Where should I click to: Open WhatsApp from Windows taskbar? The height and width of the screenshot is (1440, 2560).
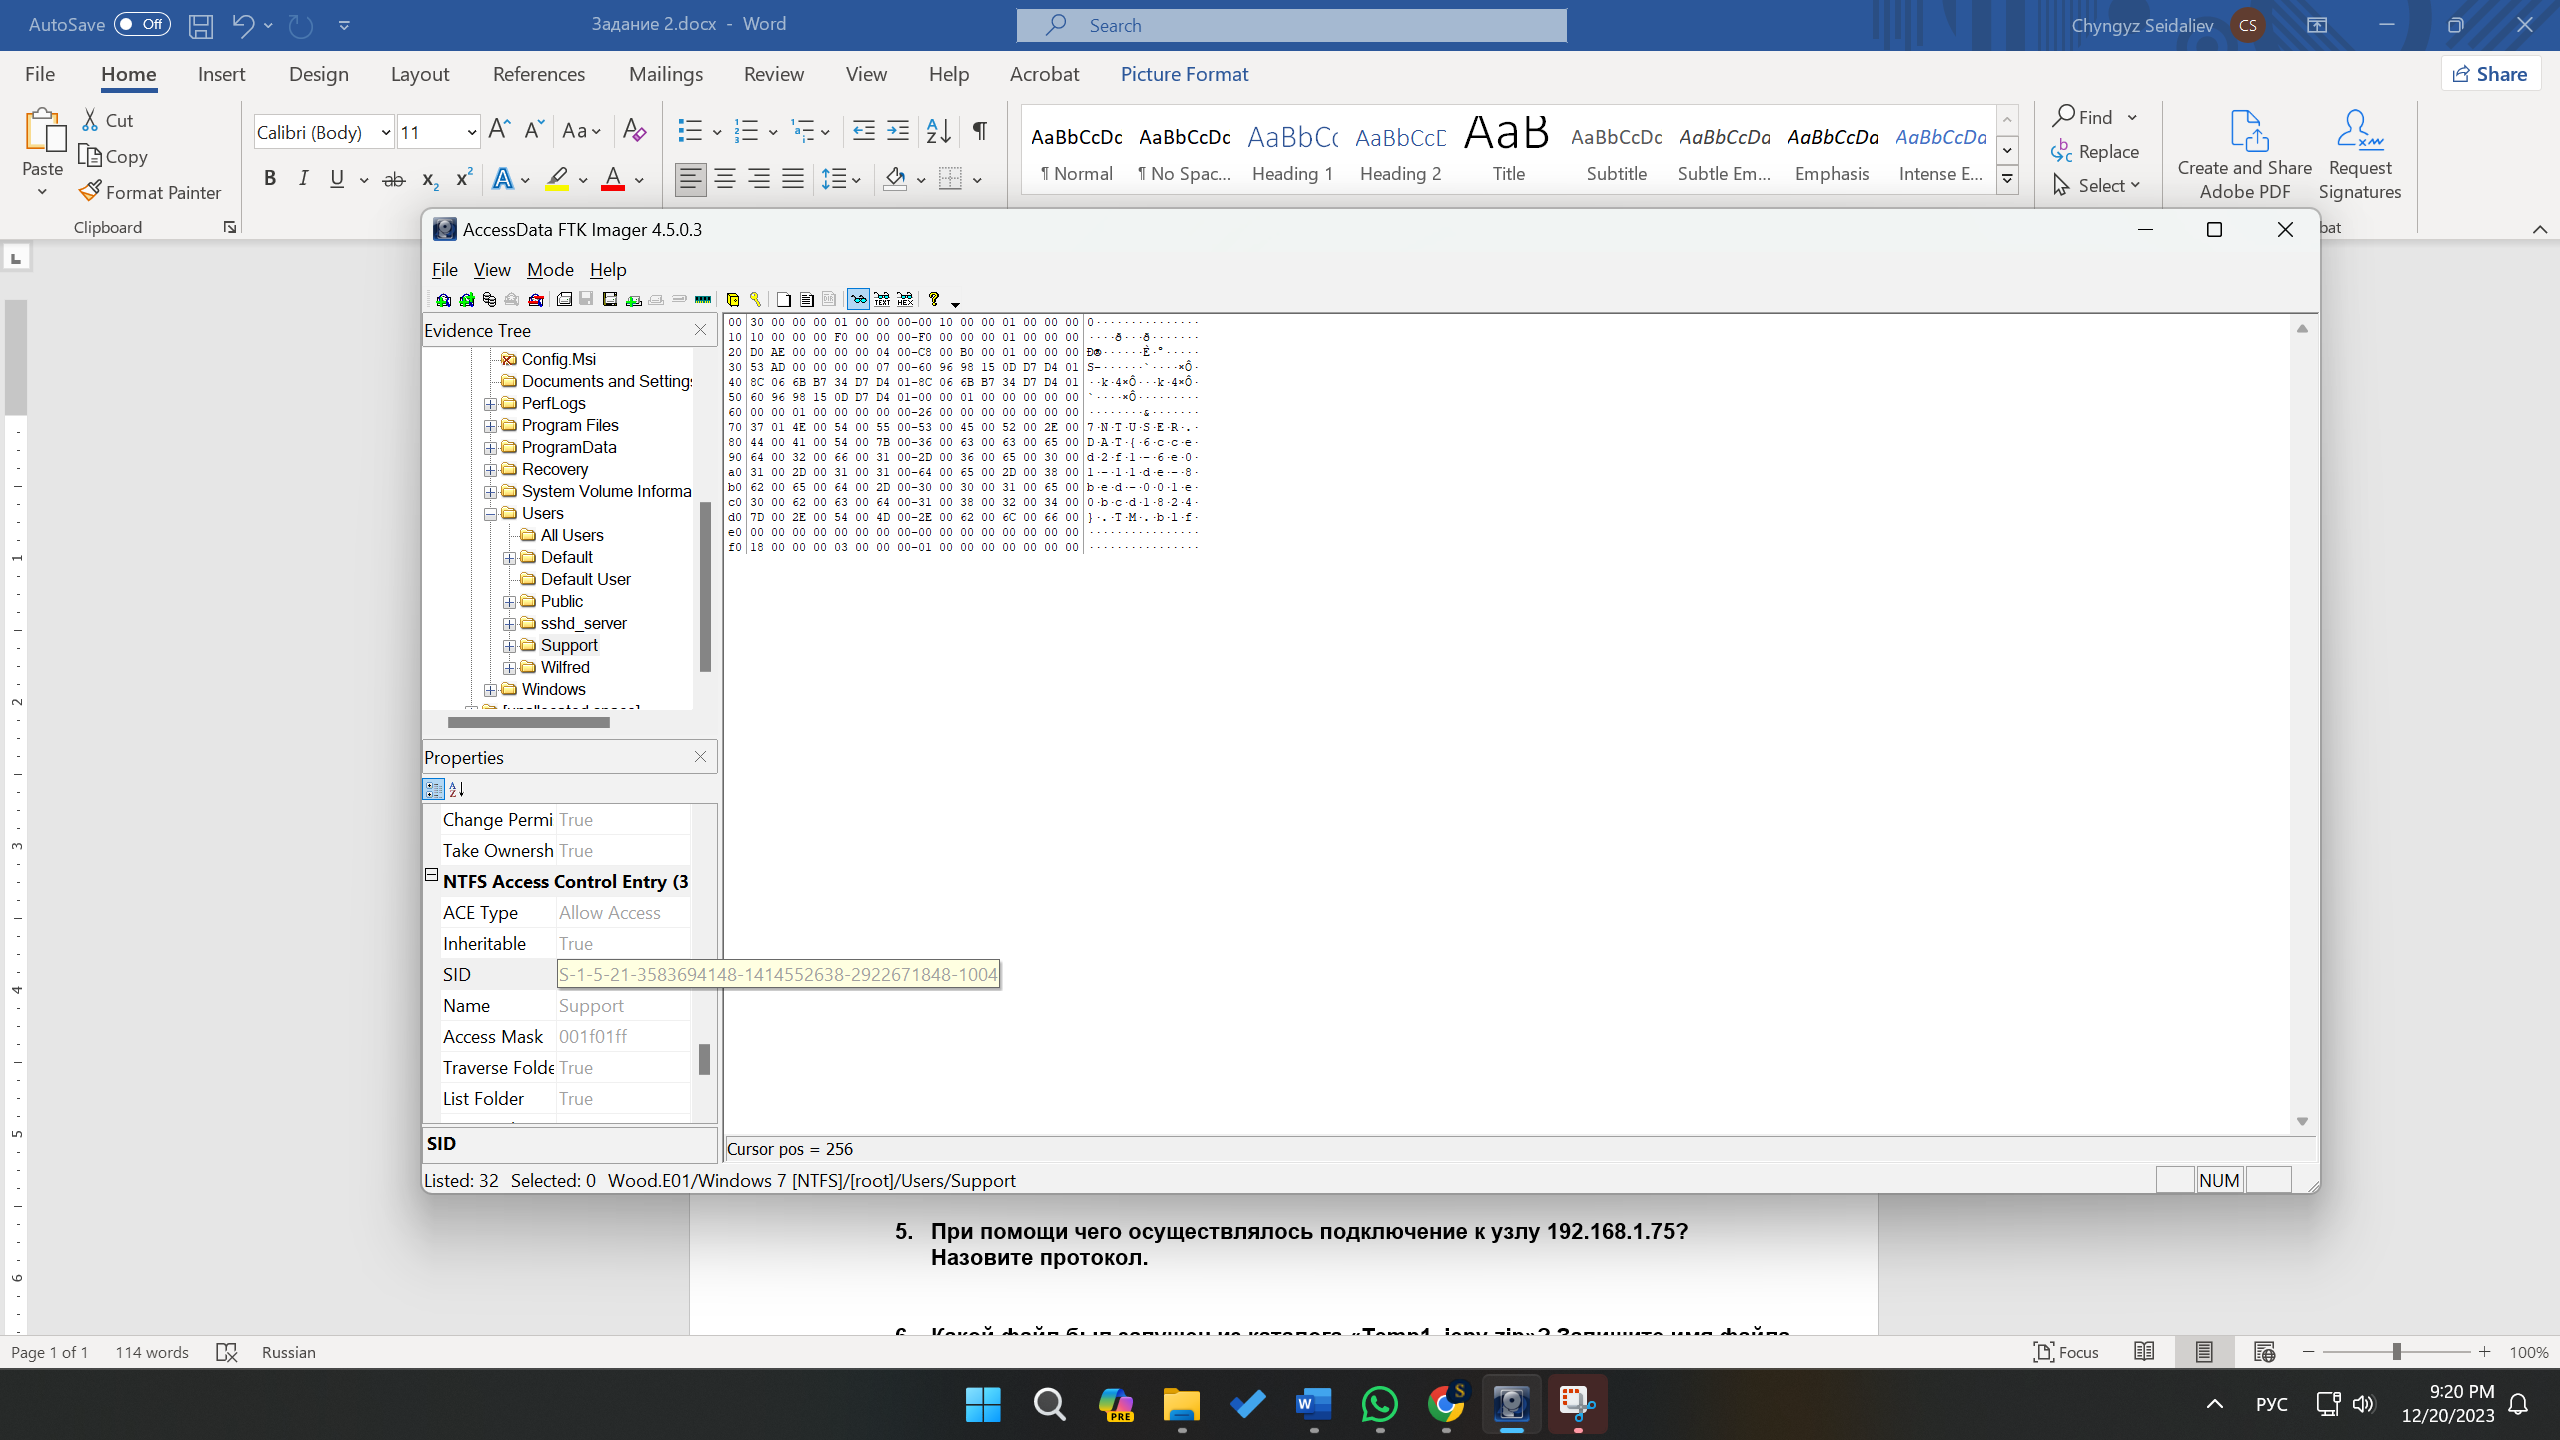pos(1380,1404)
